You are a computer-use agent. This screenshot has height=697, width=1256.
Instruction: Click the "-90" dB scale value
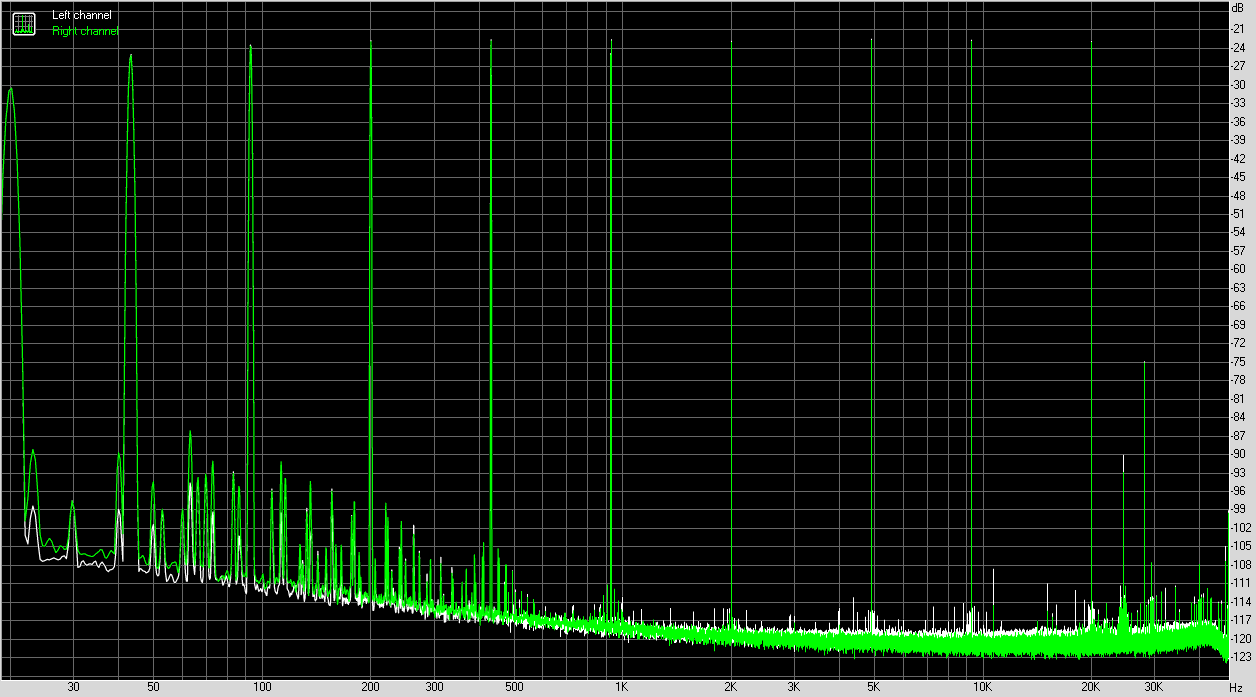[x=1238, y=453]
